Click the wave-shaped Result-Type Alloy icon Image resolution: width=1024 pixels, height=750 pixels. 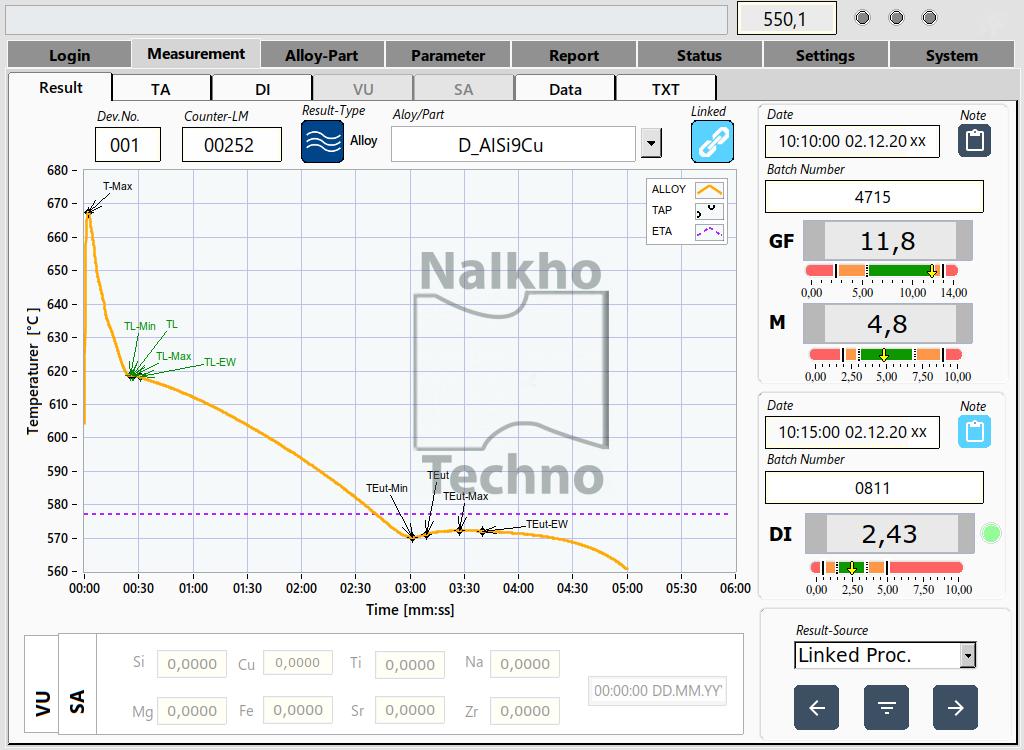point(323,141)
